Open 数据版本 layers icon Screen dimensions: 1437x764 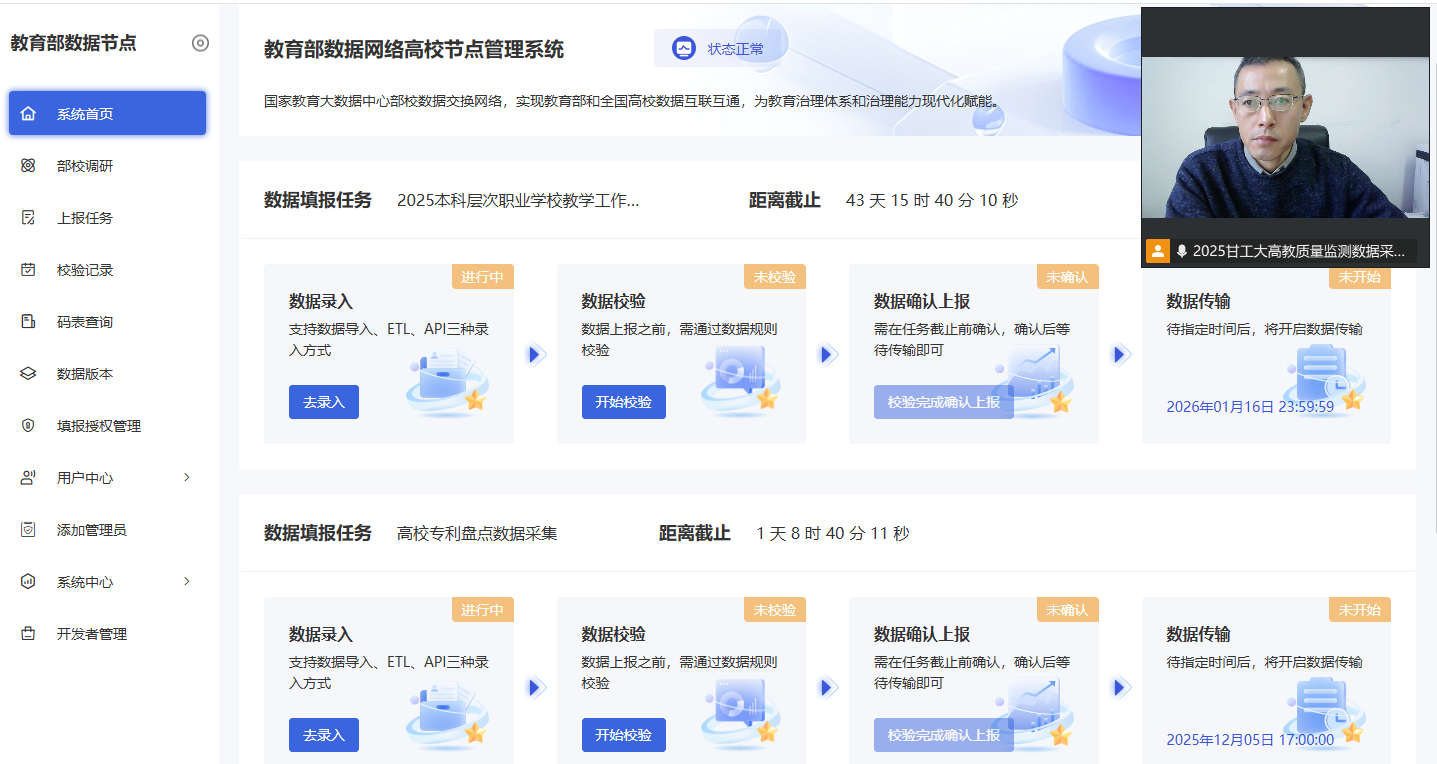pos(28,374)
